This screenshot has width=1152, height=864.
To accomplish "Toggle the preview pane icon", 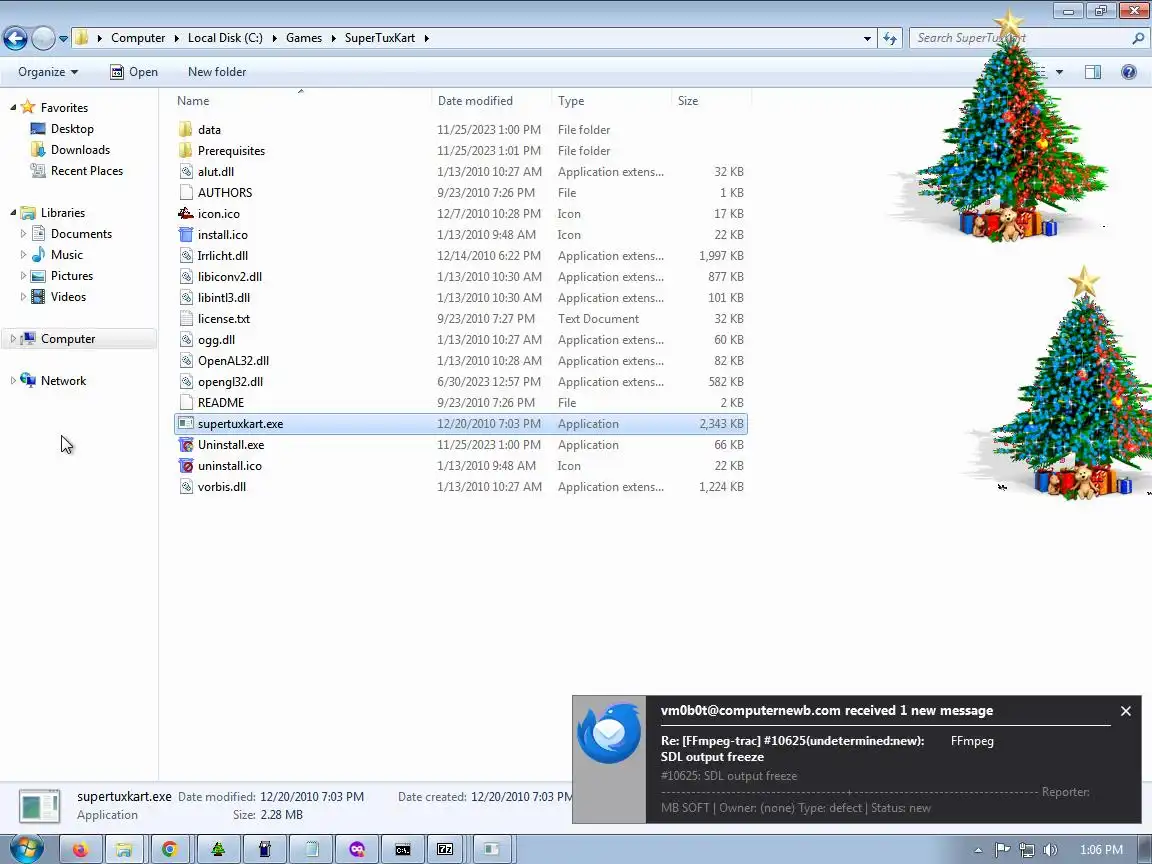I will point(1092,72).
